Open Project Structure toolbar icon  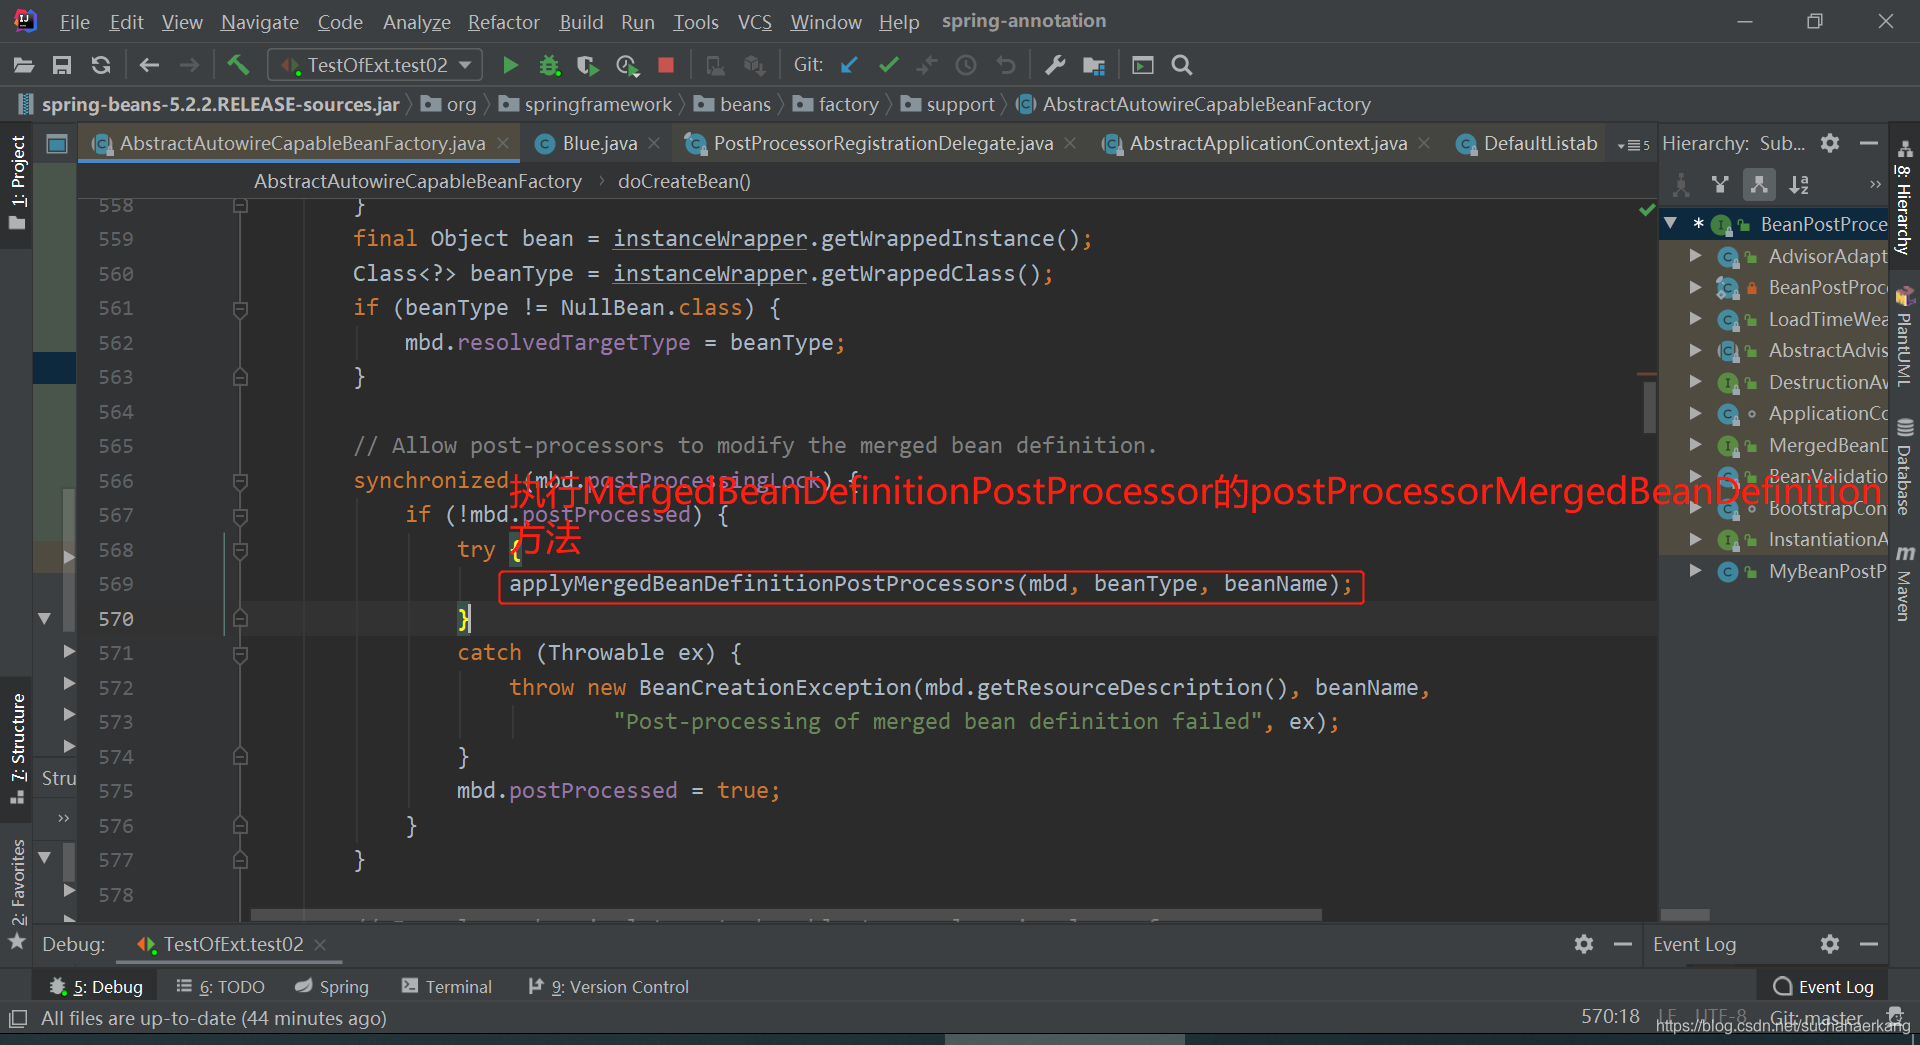click(1094, 65)
